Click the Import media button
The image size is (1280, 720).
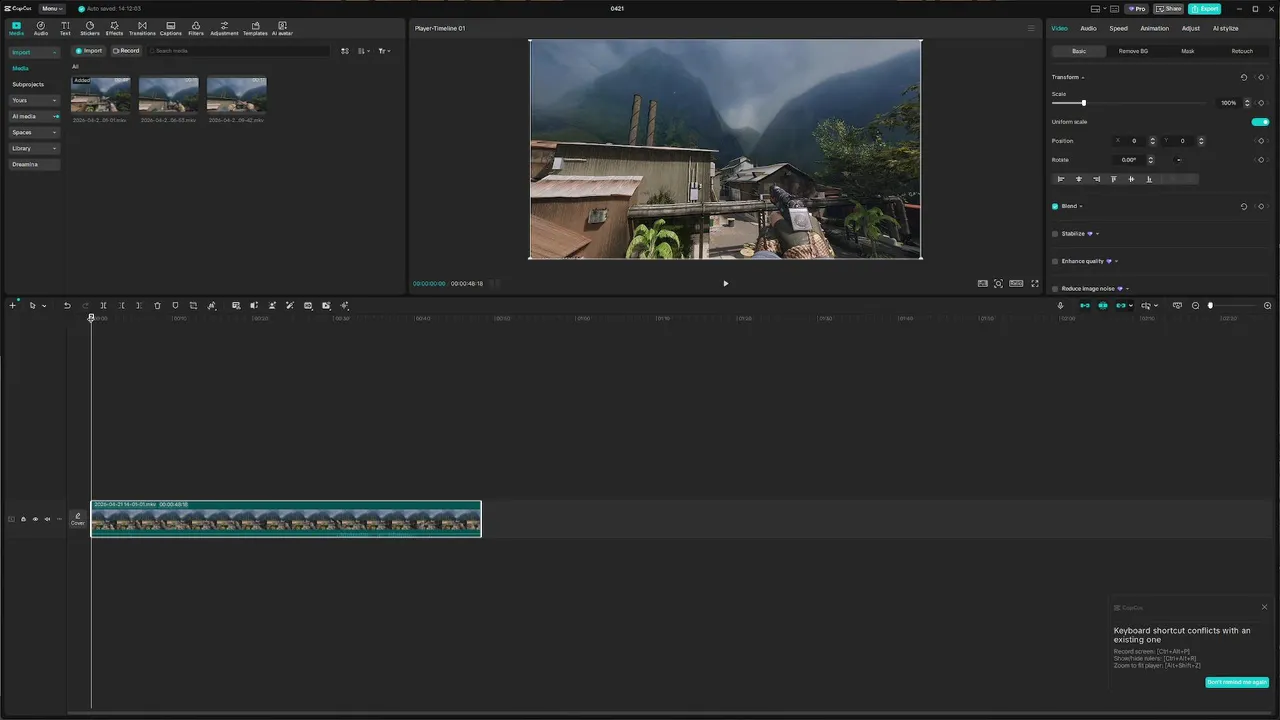pyautogui.click(x=89, y=50)
